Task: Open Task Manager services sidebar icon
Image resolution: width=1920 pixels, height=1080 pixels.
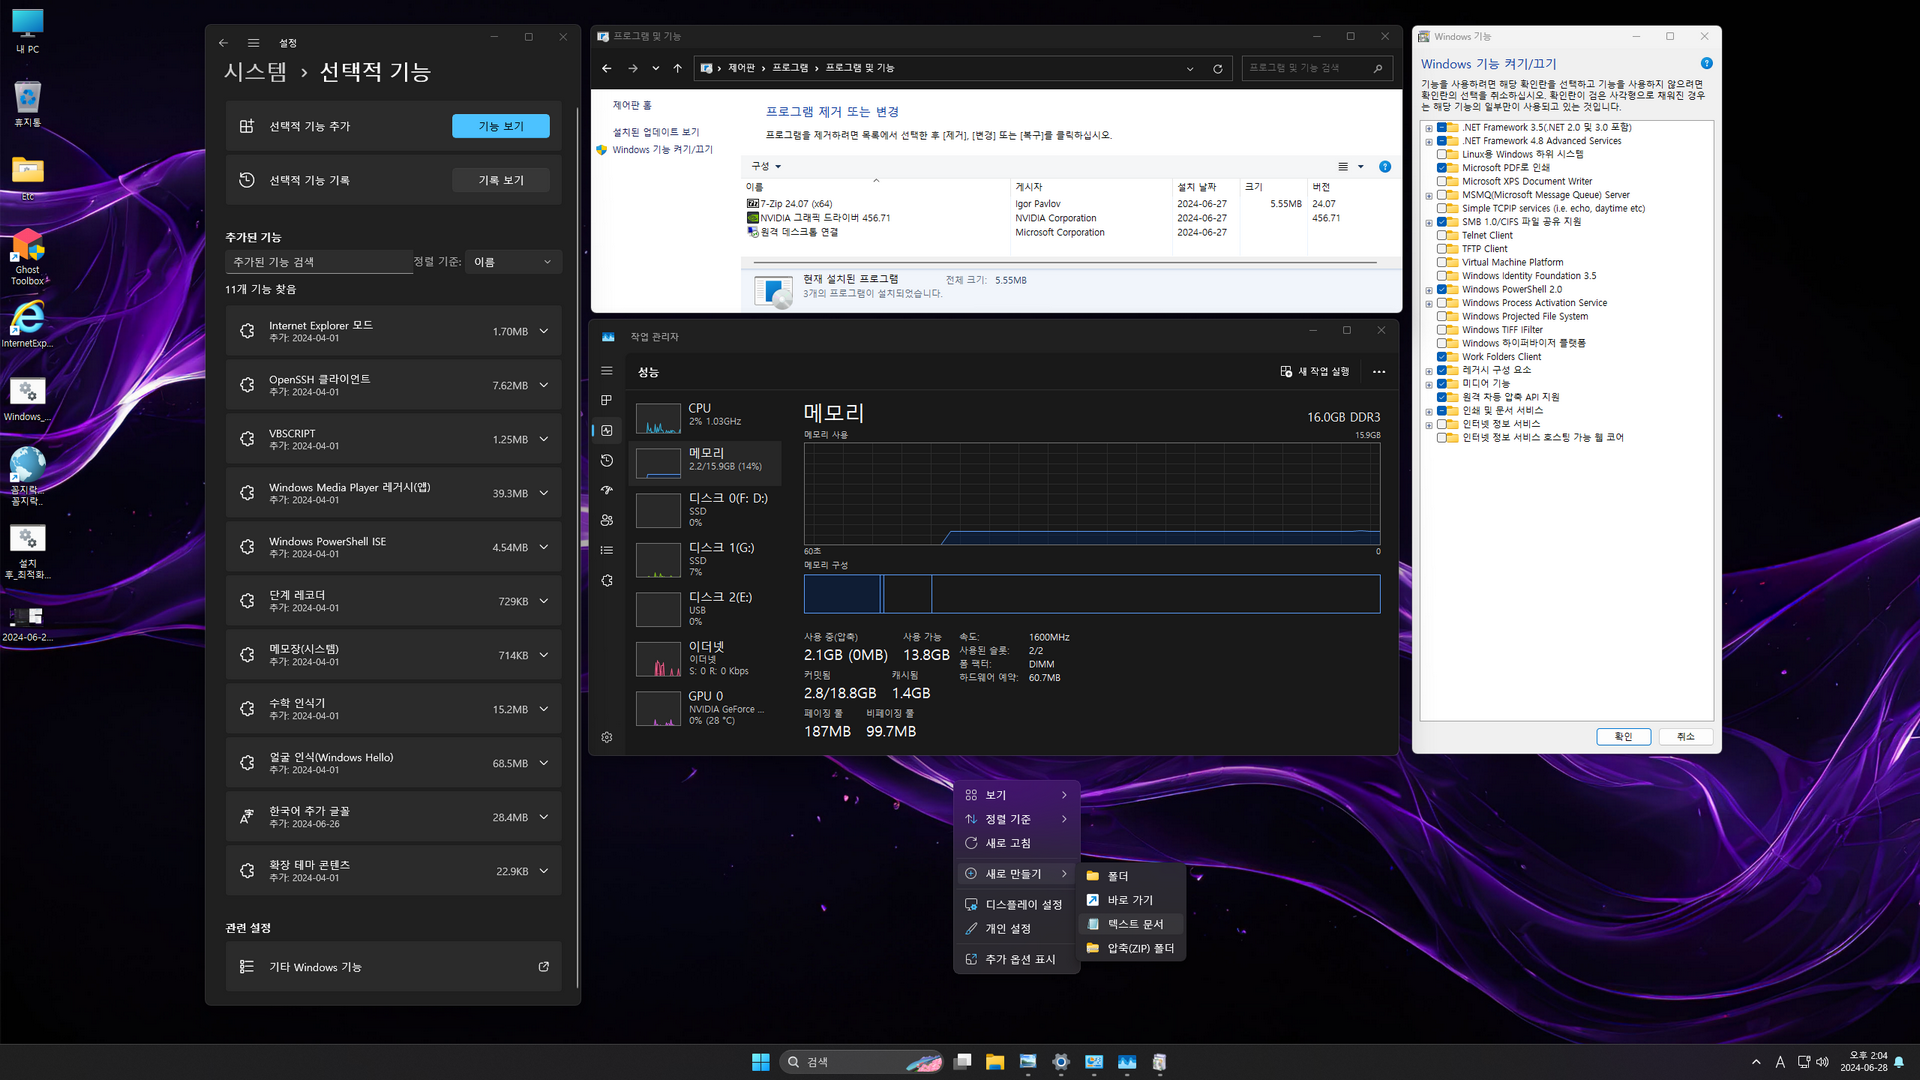Action: (x=607, y=581)
